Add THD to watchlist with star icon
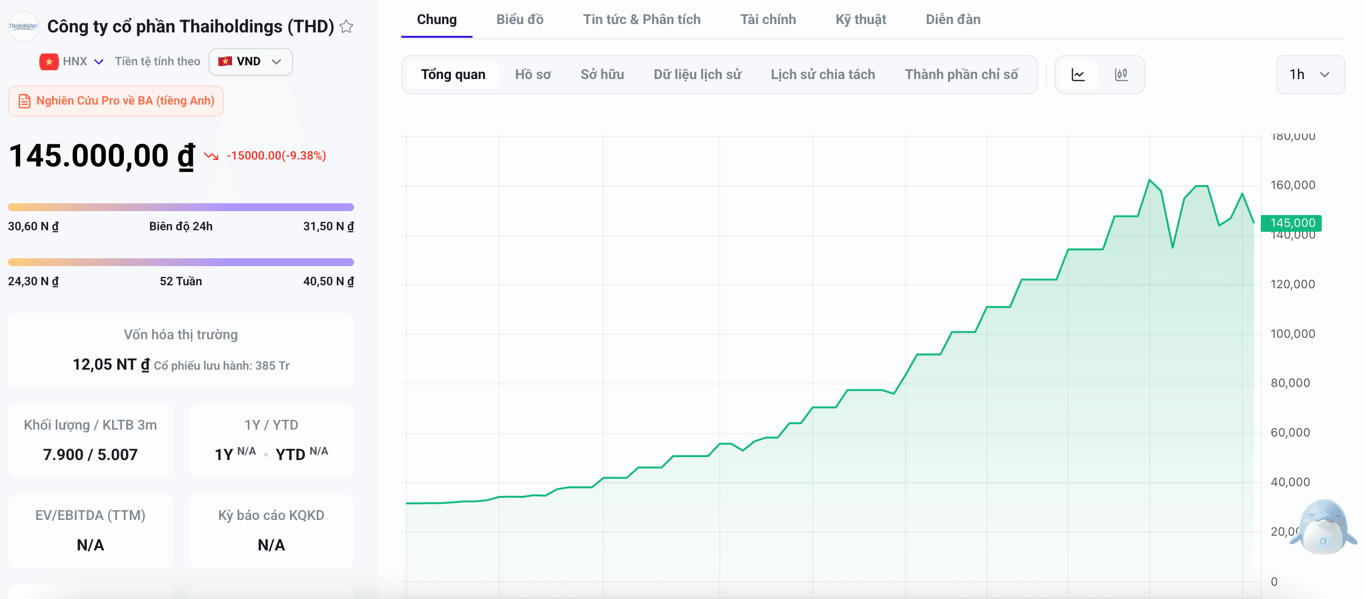This screenshot has height=599, width=1366. coord(346,27)
